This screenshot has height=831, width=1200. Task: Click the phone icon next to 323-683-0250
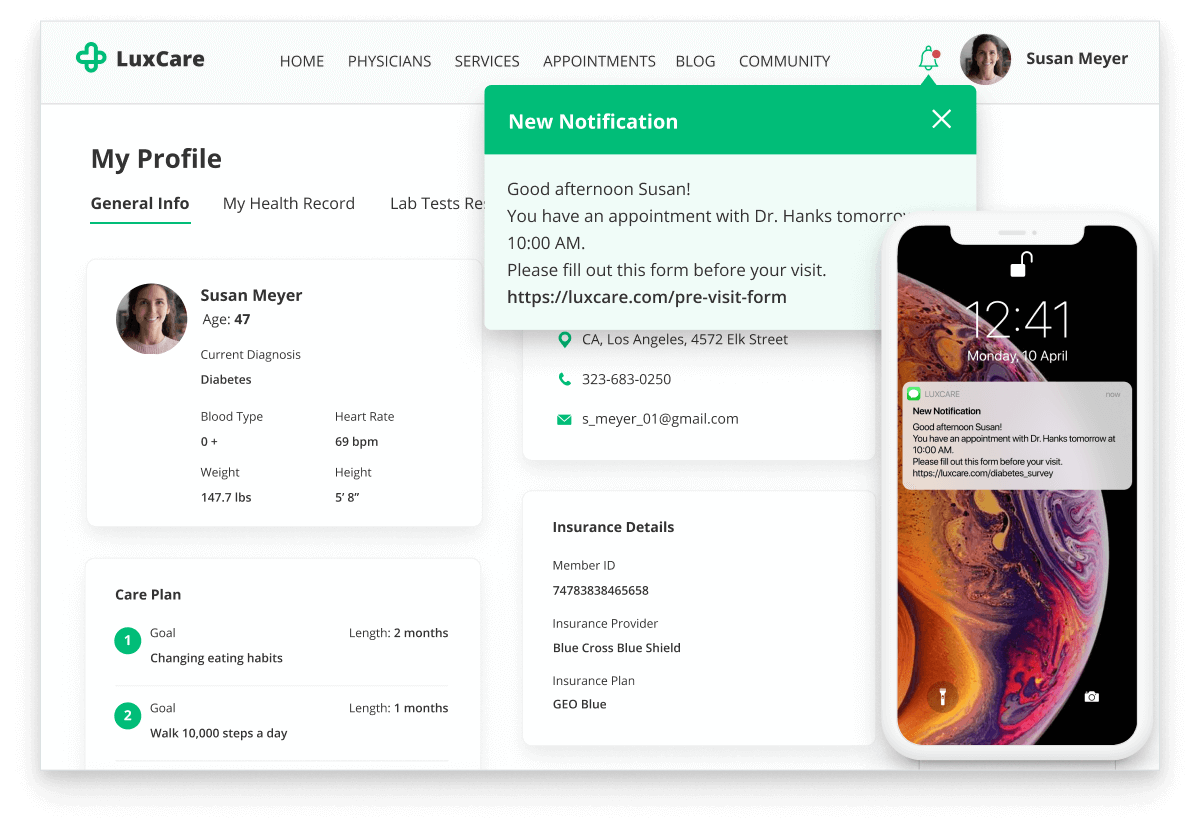564,379
